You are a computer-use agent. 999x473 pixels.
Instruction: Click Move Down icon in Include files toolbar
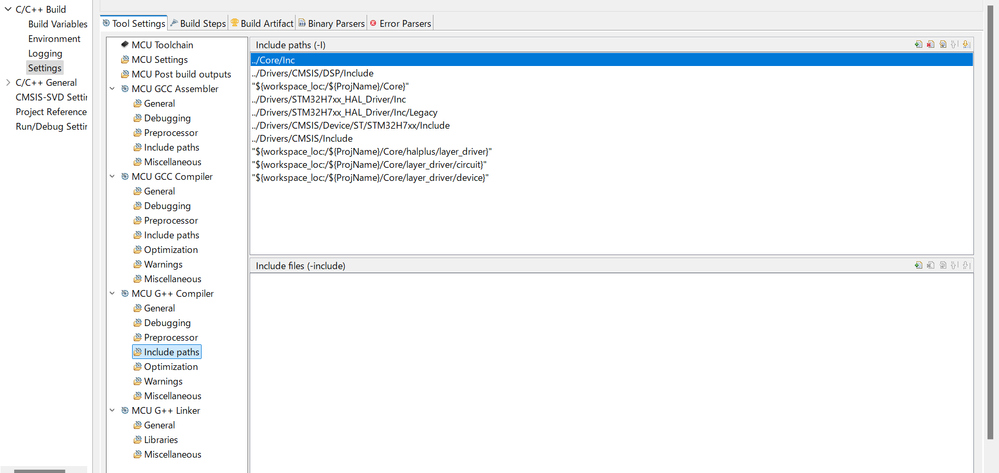click(967, 265)
